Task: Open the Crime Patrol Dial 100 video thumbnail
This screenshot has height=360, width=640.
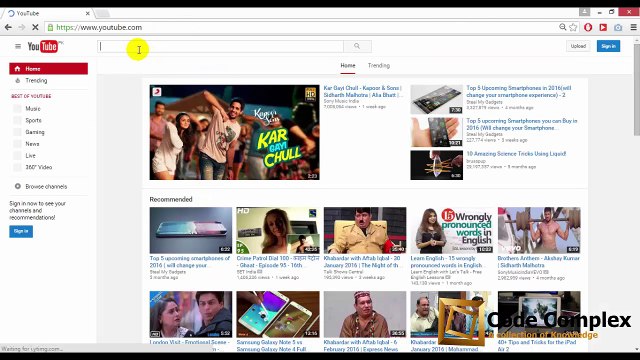Action: tap(278, 230)
